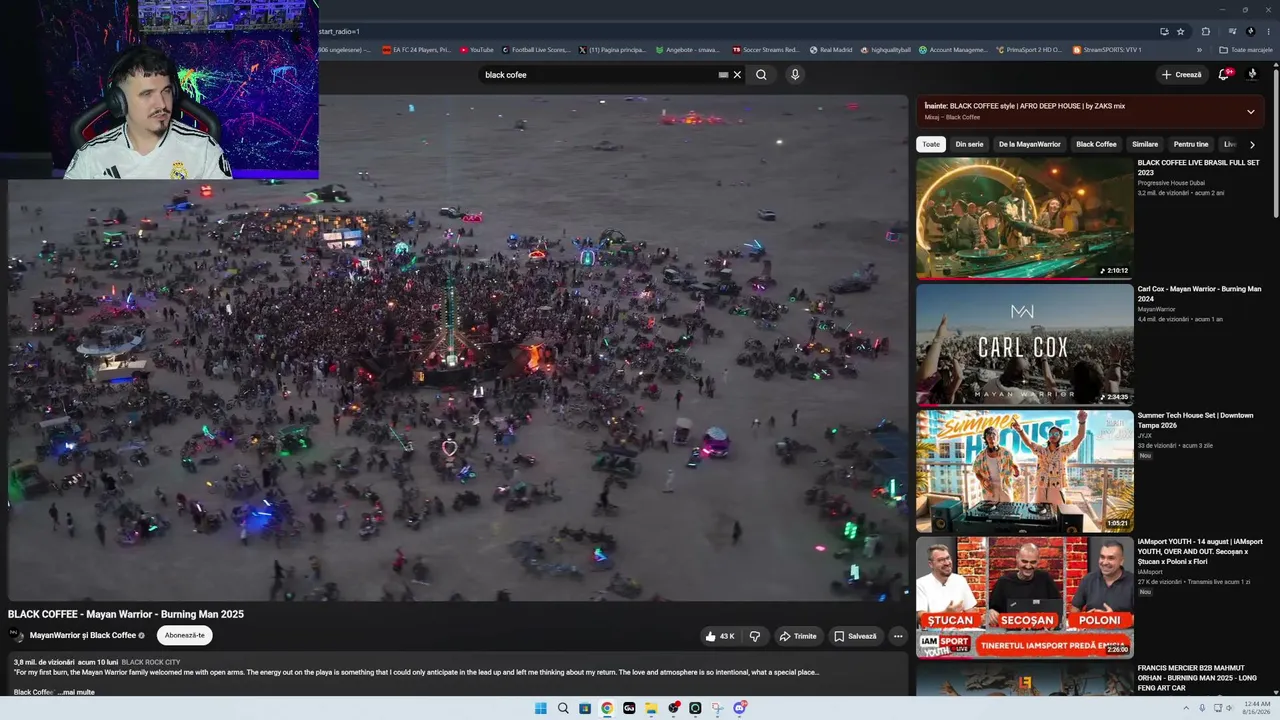Viewport: 1280px width, 720px height.
Task: Select the 'Black Coffee' filter chip
Action: (1096, 144)
